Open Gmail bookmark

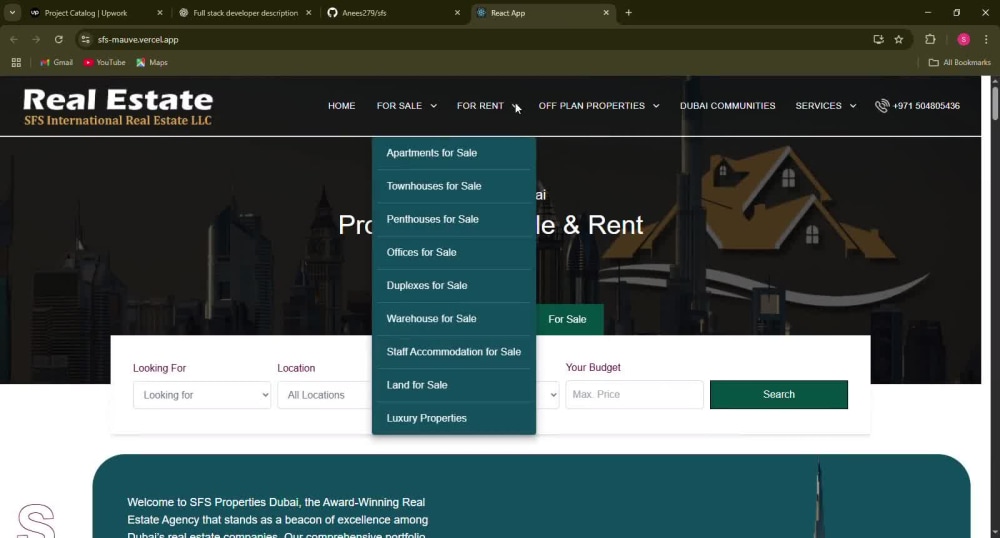[56, 62]
